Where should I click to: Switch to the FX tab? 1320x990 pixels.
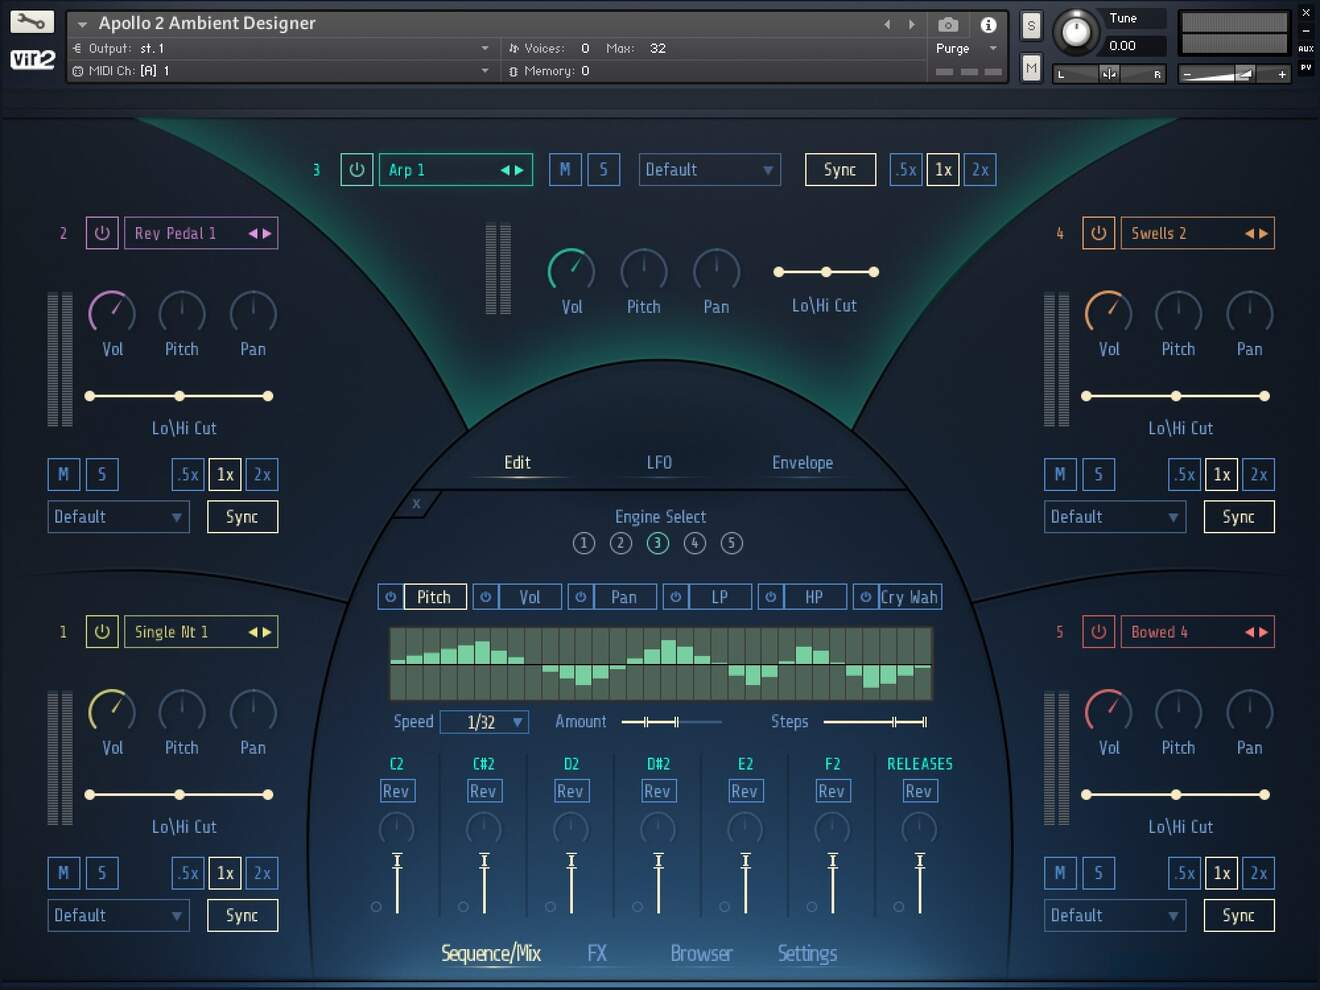(598, 953)
